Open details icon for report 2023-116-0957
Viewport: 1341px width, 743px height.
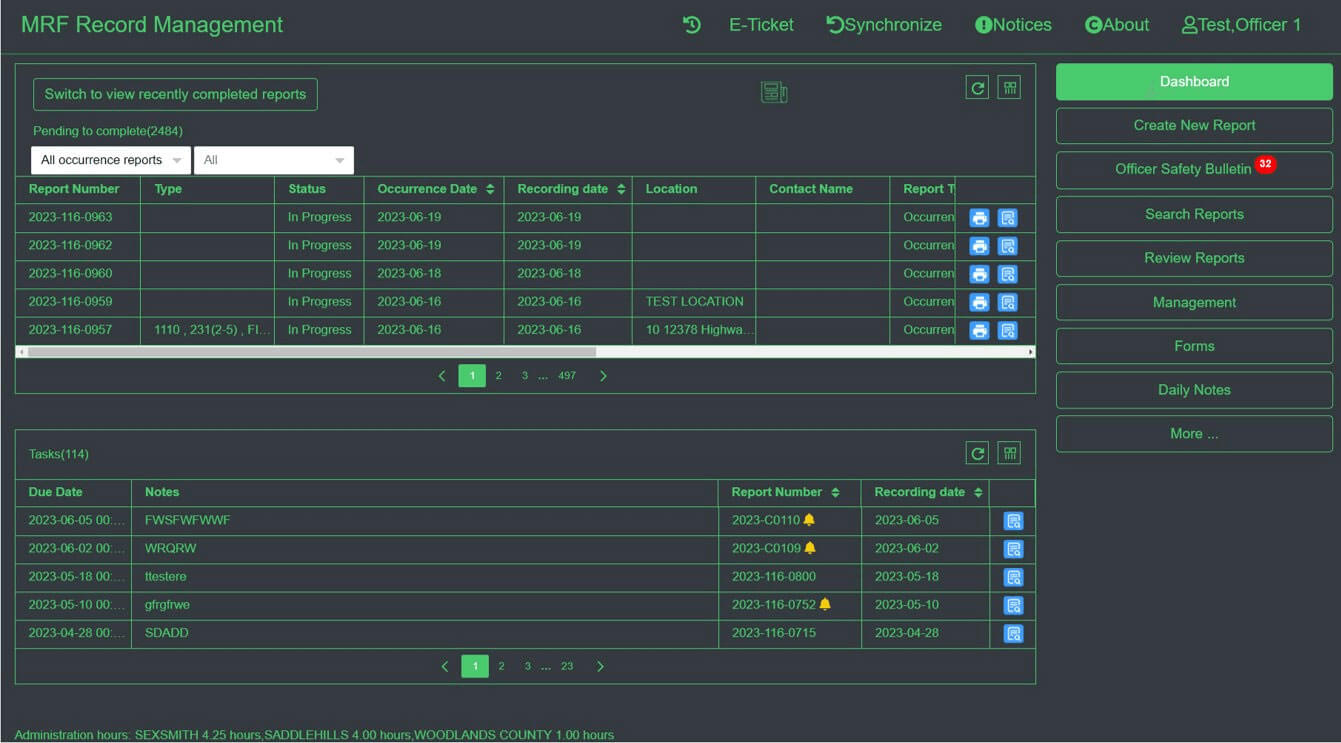[1010, 329]
